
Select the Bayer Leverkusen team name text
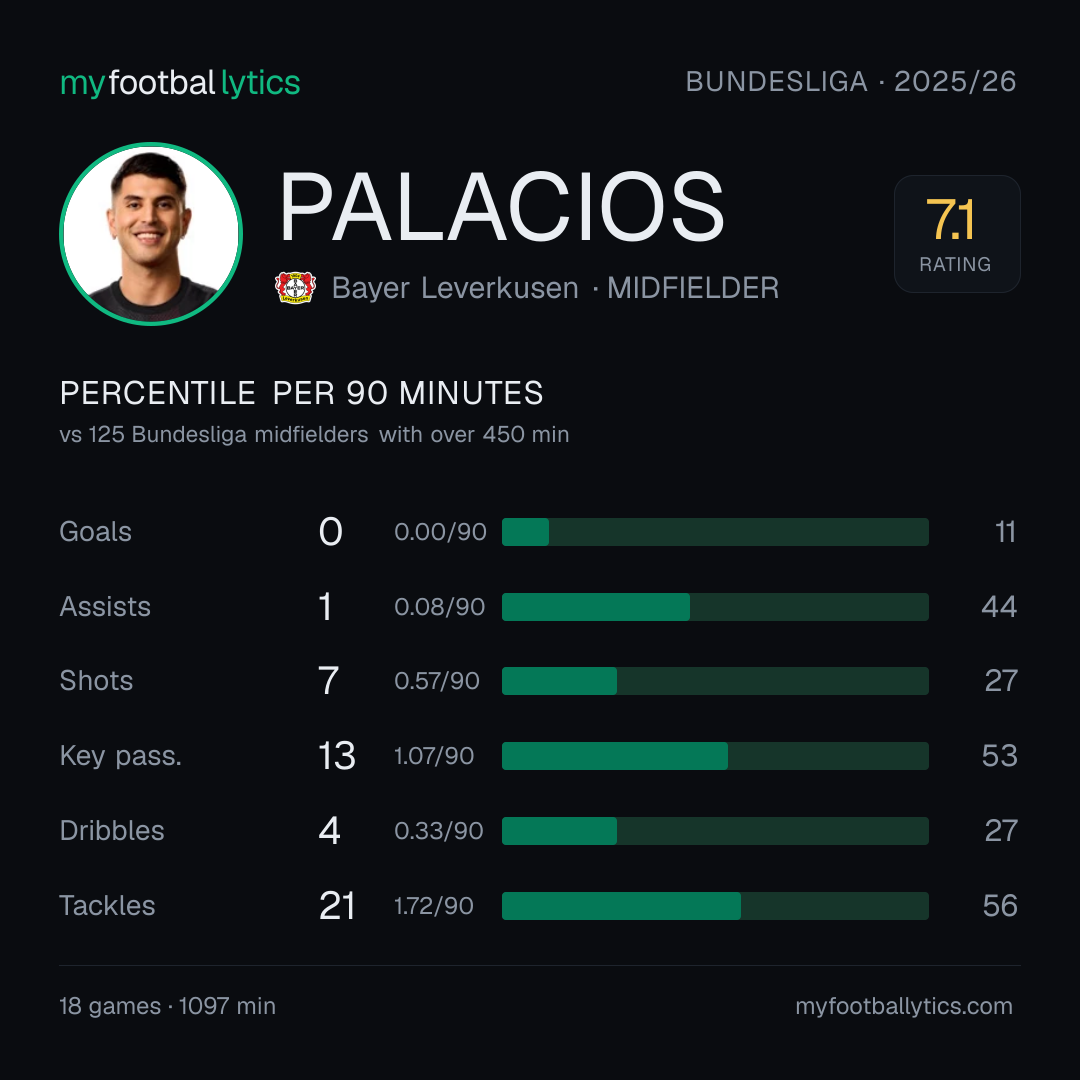point(455,288)
